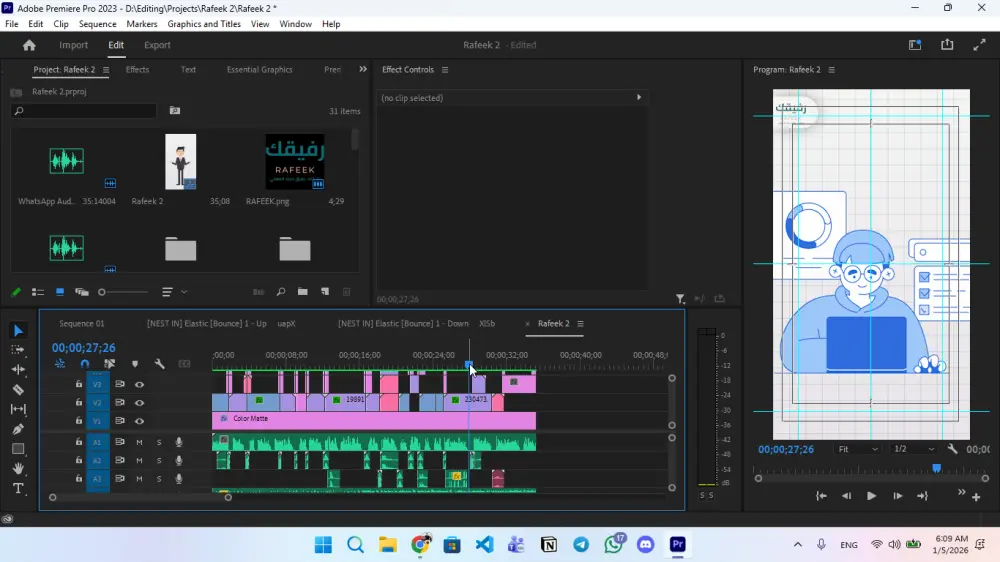
Task: Create a New Bin in Project panel
Action: [x=302, y=292]
